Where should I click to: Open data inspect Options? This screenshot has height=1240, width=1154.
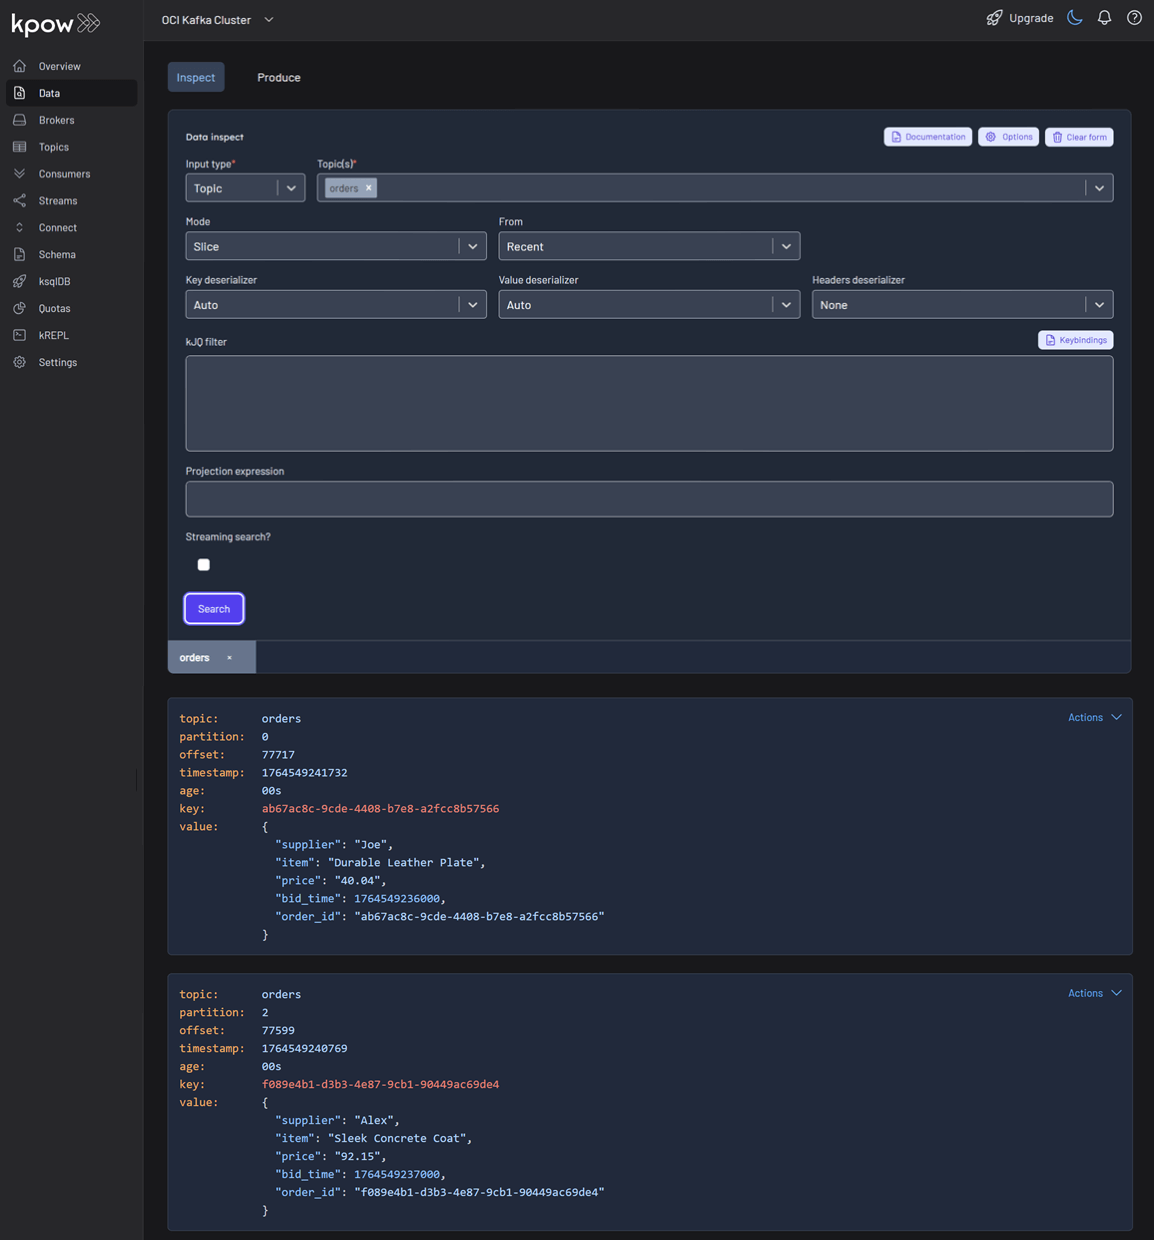(1008, 137)
